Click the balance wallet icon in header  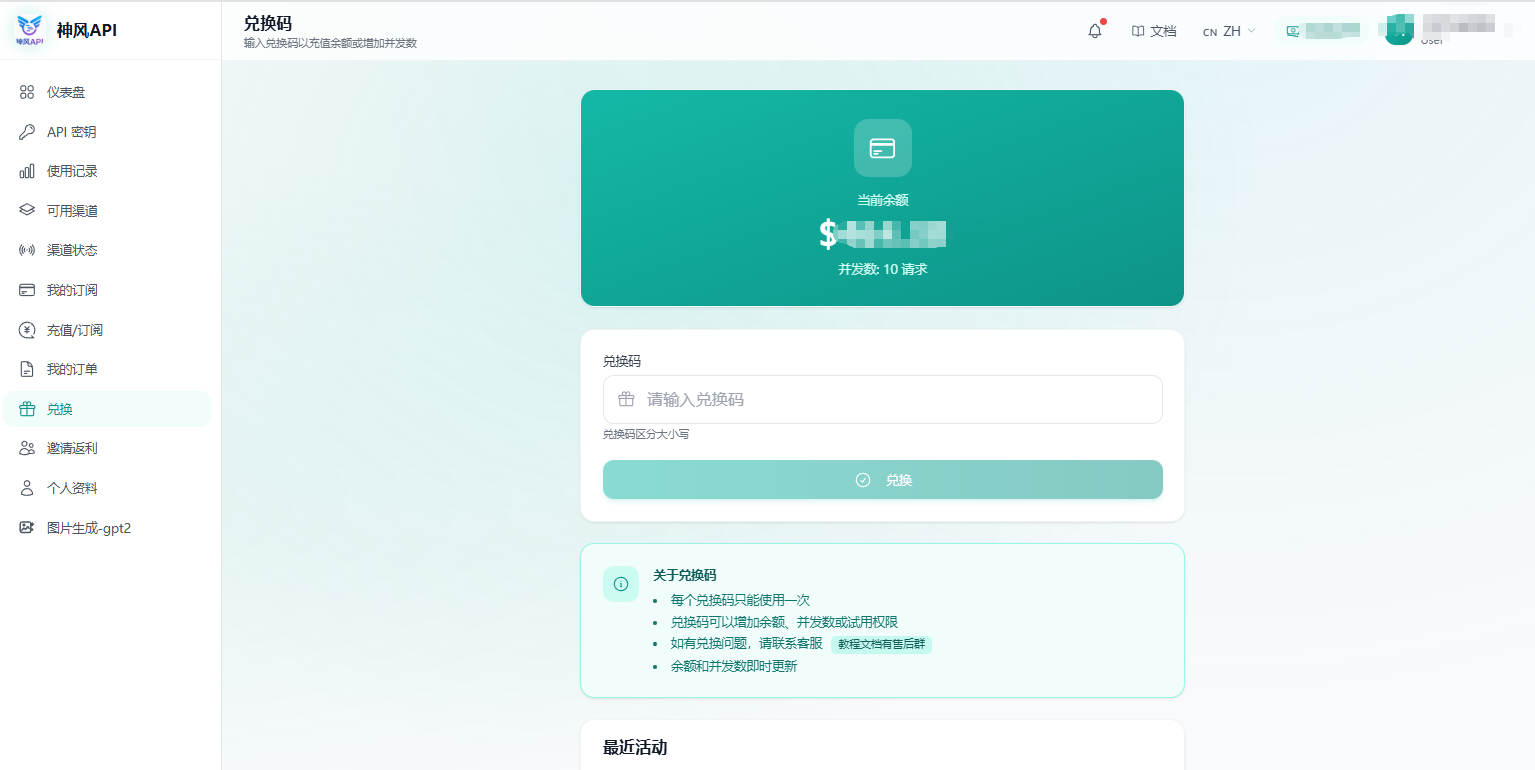pos(1293,31)
